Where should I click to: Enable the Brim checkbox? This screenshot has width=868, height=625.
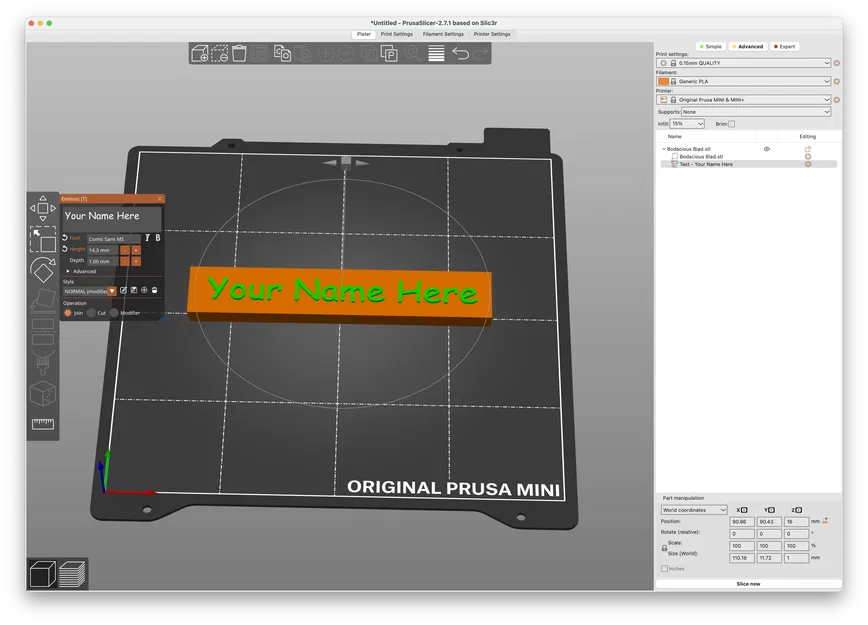(x=731, y=124)
